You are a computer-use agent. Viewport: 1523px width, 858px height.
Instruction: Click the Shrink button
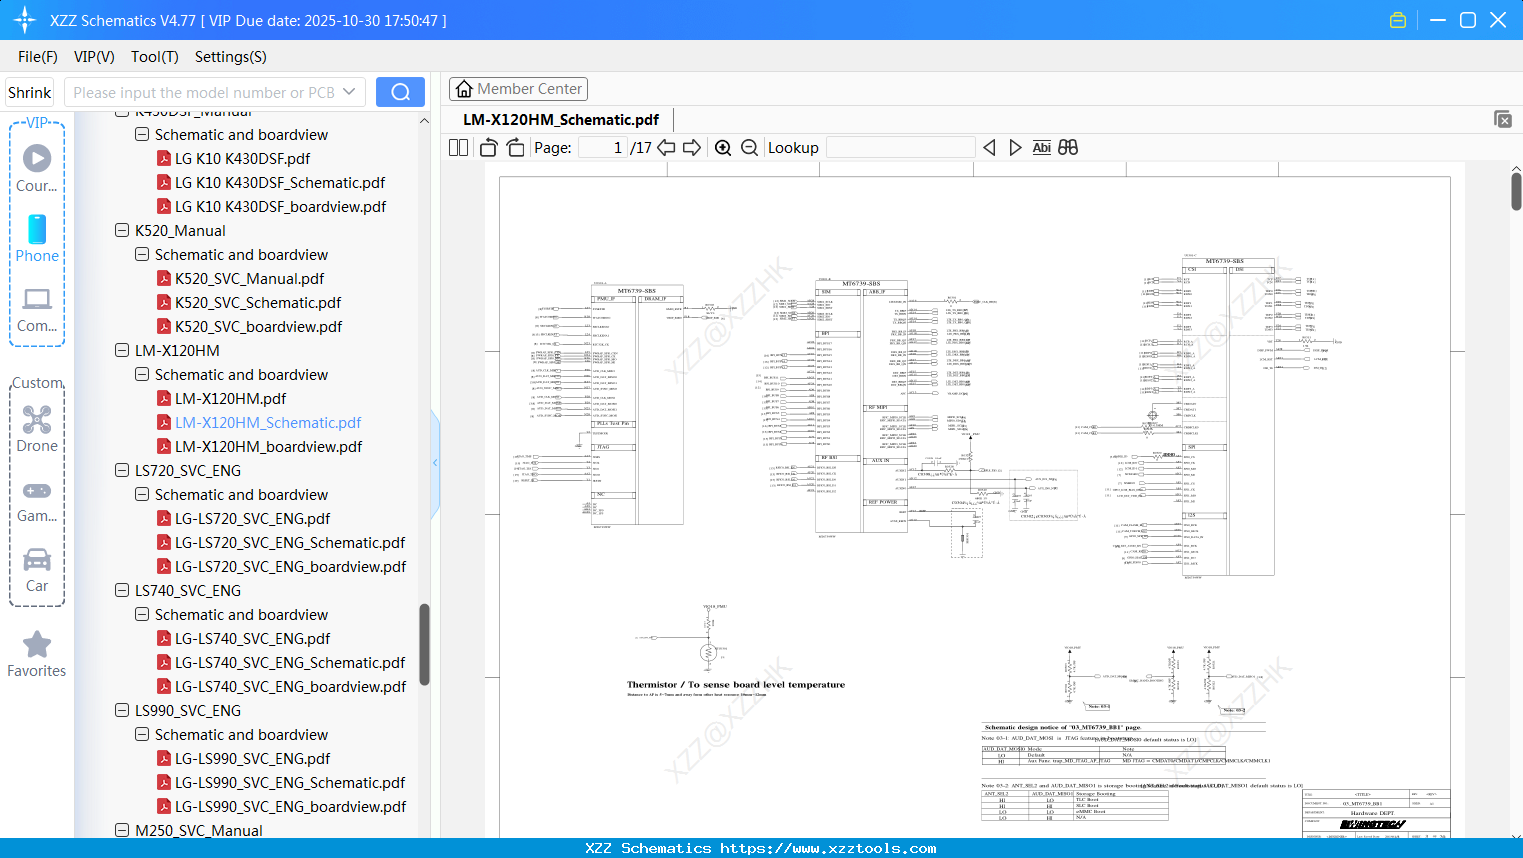[29, 91]
